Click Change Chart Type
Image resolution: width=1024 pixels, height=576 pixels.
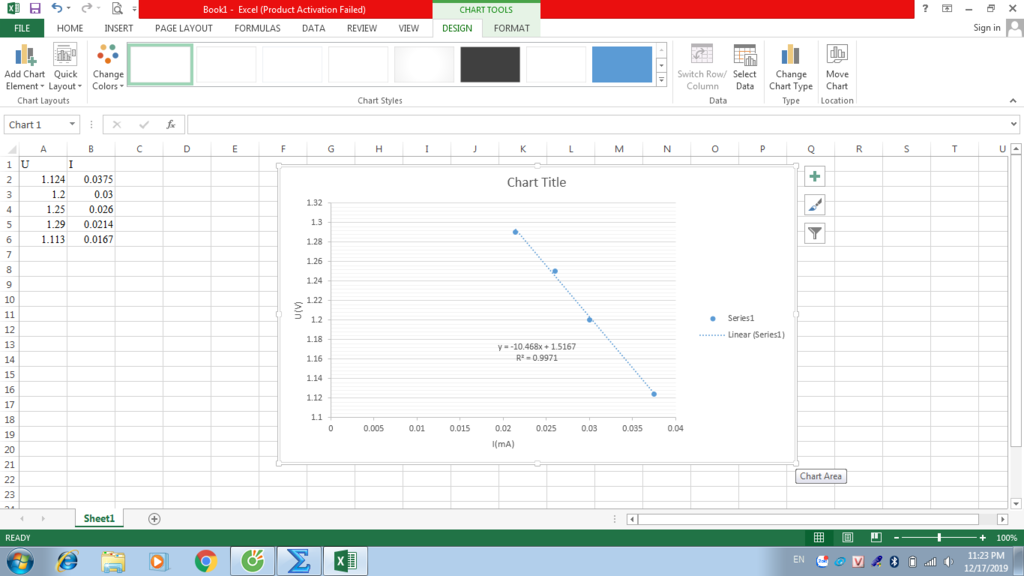point(790,67)
